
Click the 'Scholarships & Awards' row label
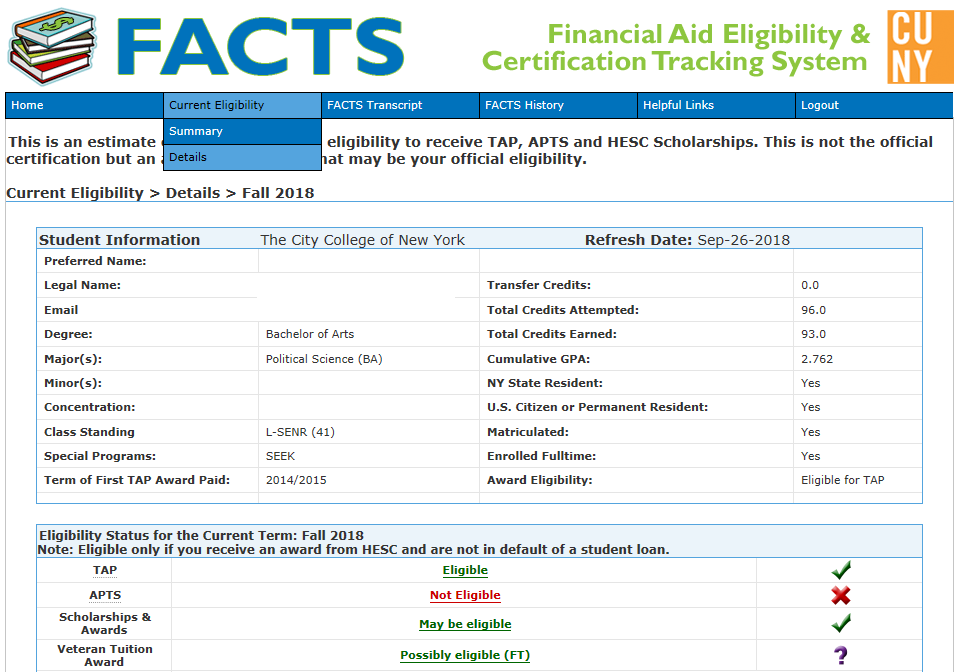point(104,623)
